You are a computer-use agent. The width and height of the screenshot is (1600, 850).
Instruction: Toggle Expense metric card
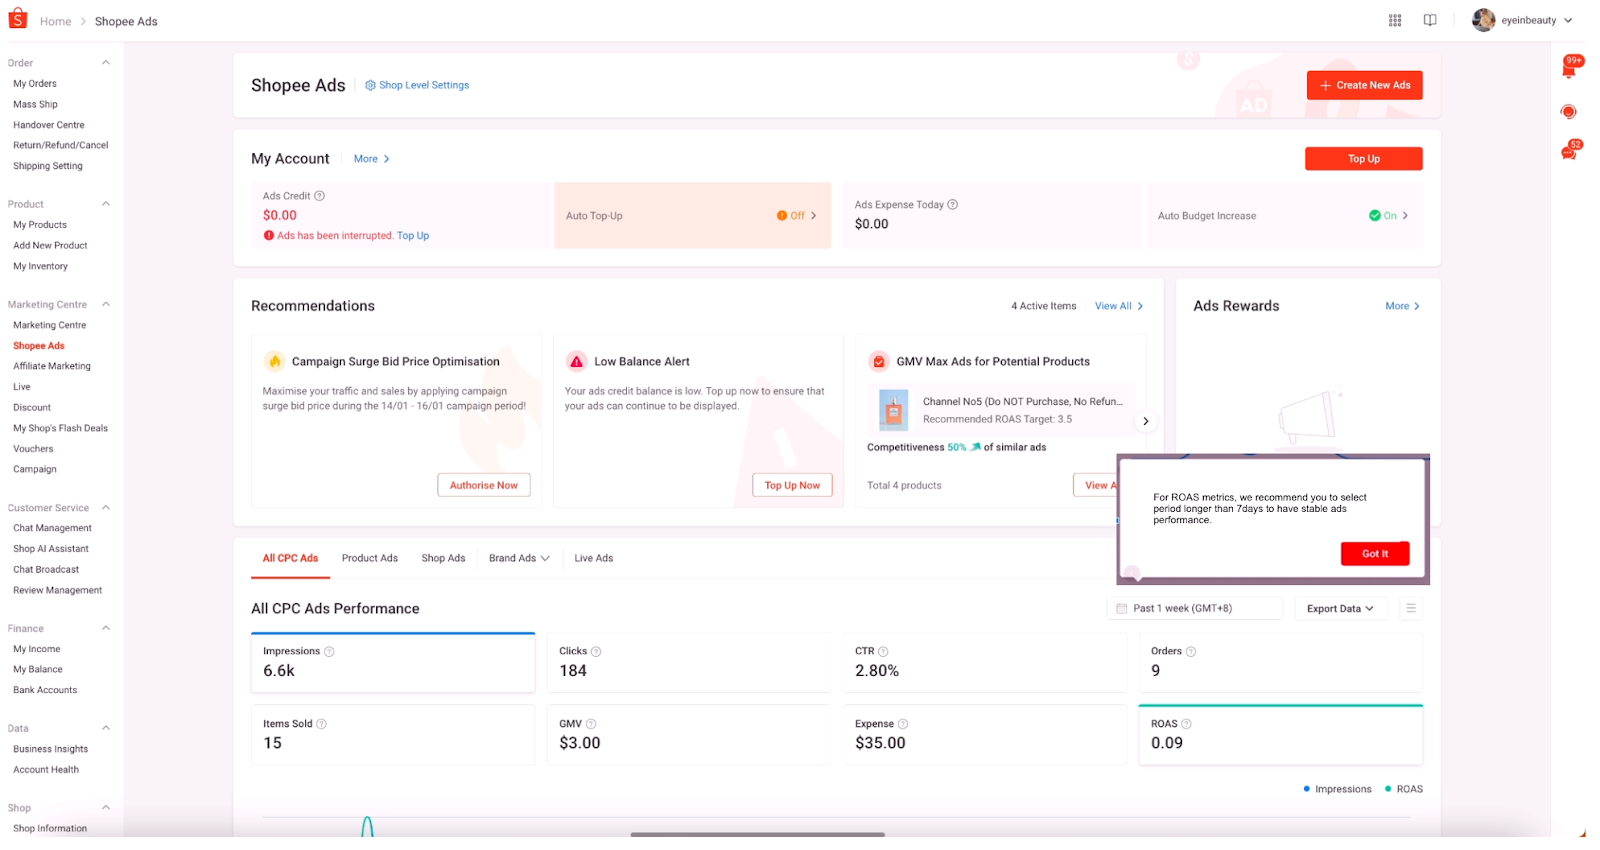point(985,735)
